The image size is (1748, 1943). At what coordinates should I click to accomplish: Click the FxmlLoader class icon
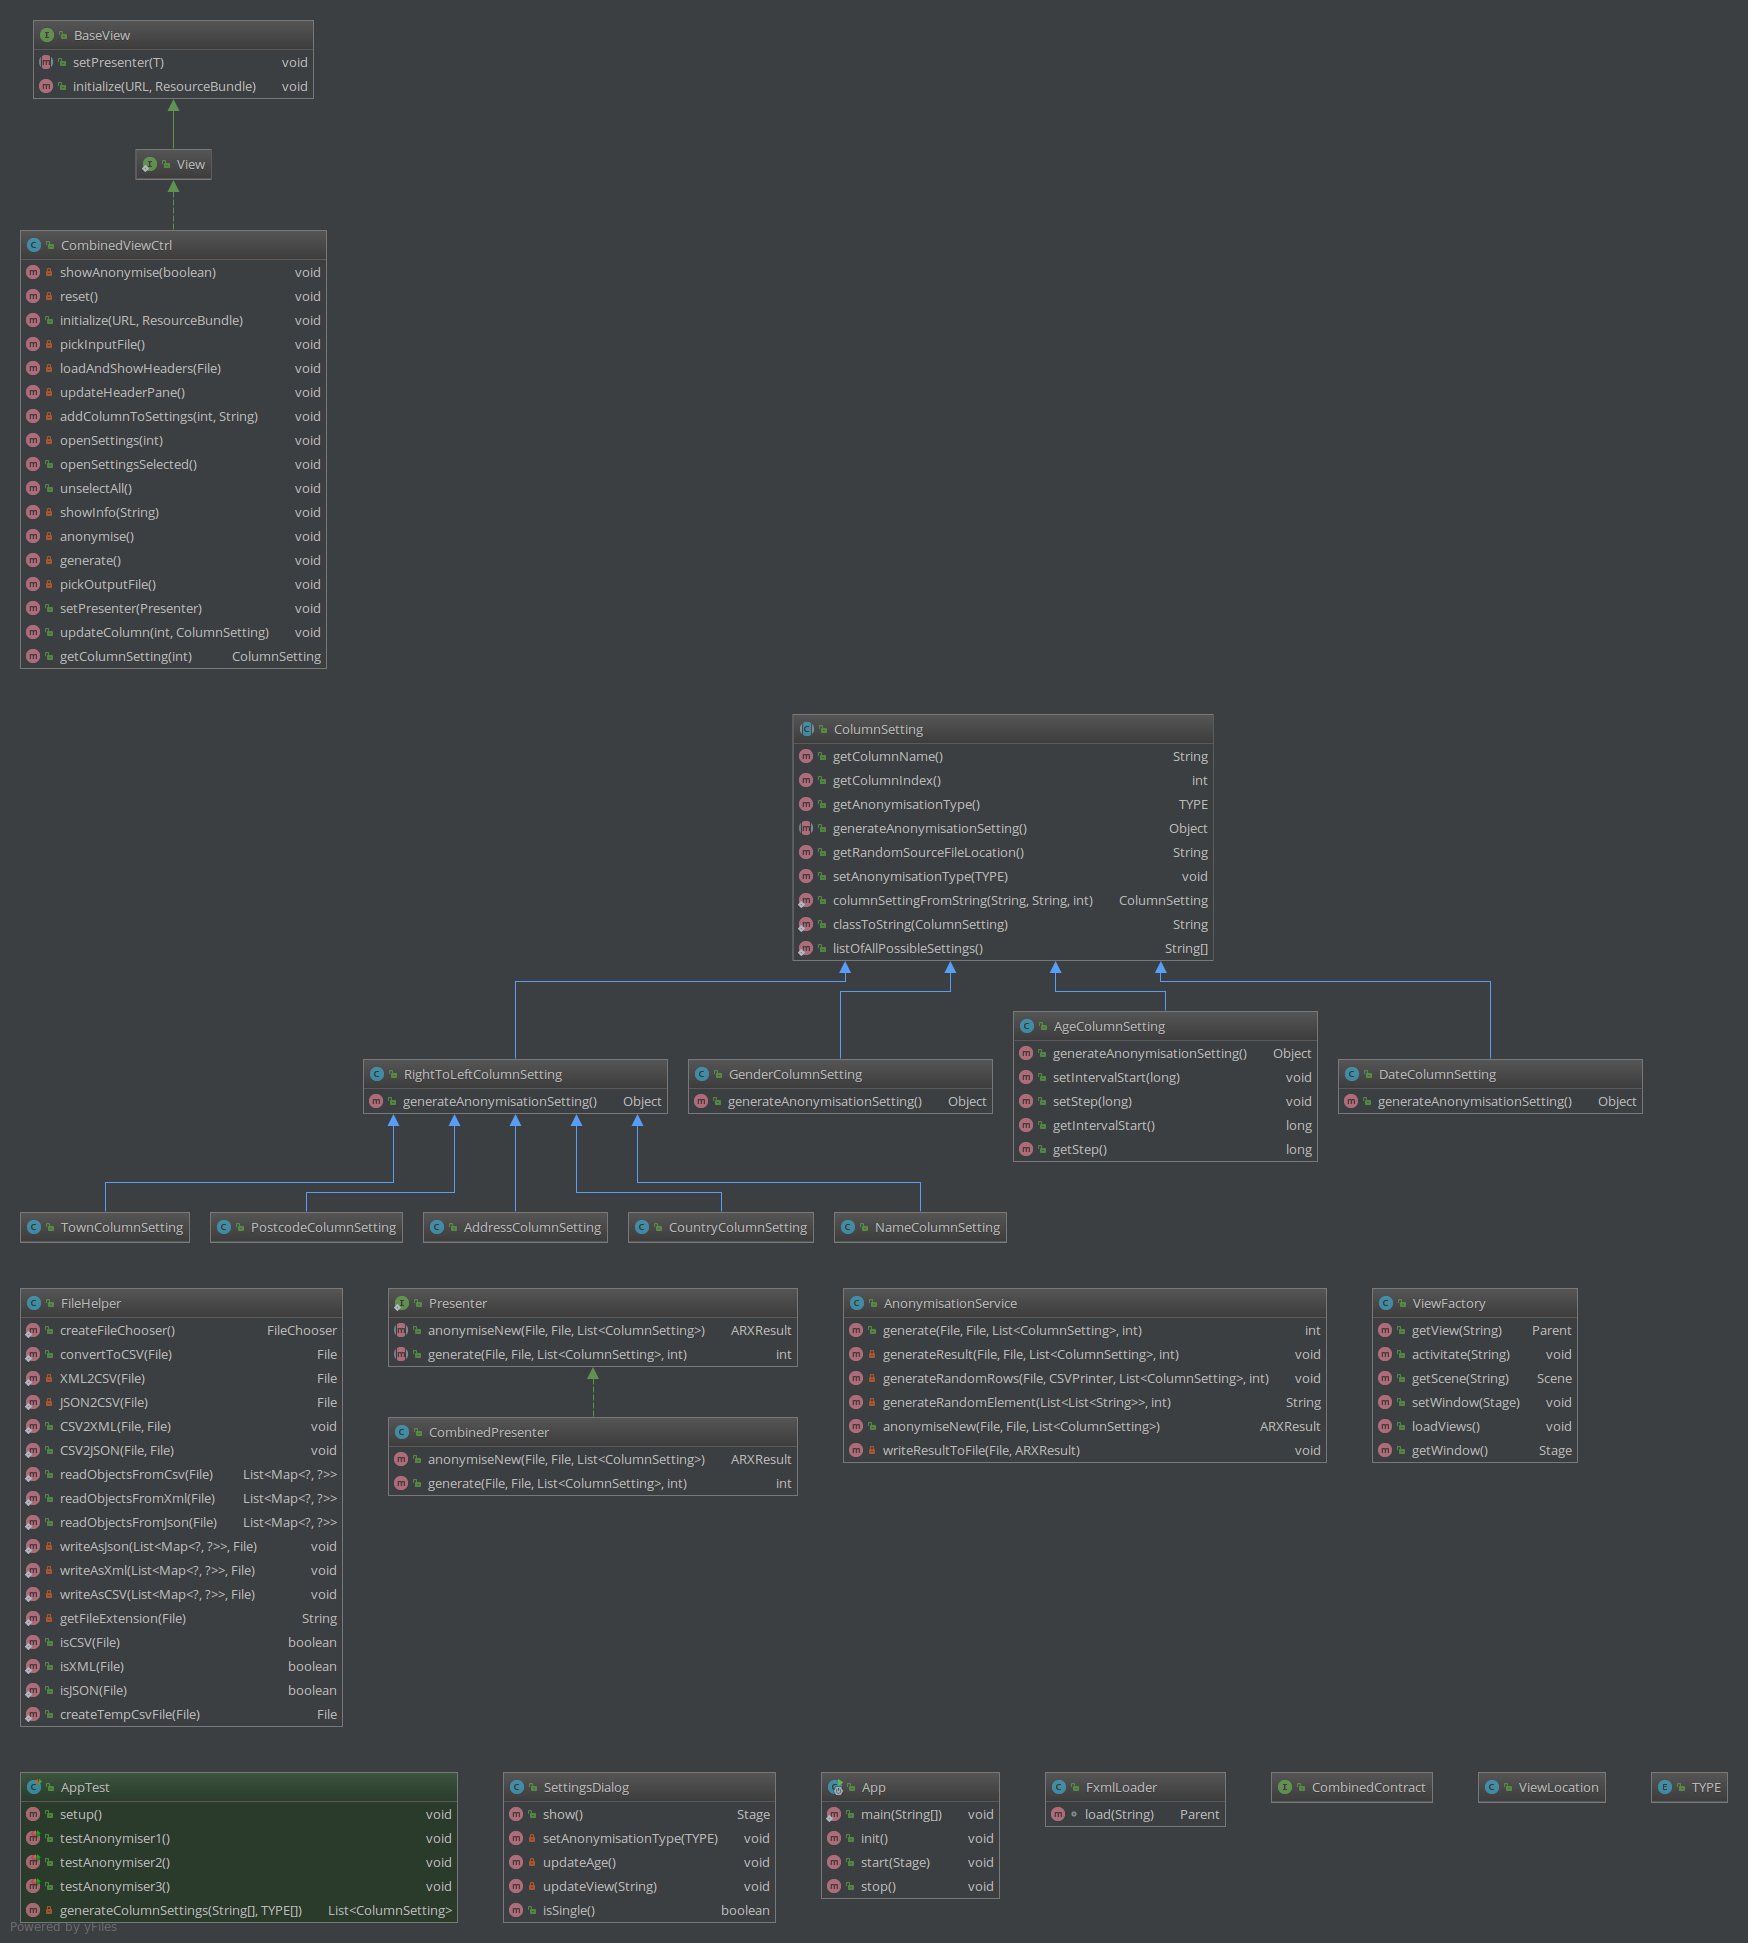click(x=1058, y=1787)
